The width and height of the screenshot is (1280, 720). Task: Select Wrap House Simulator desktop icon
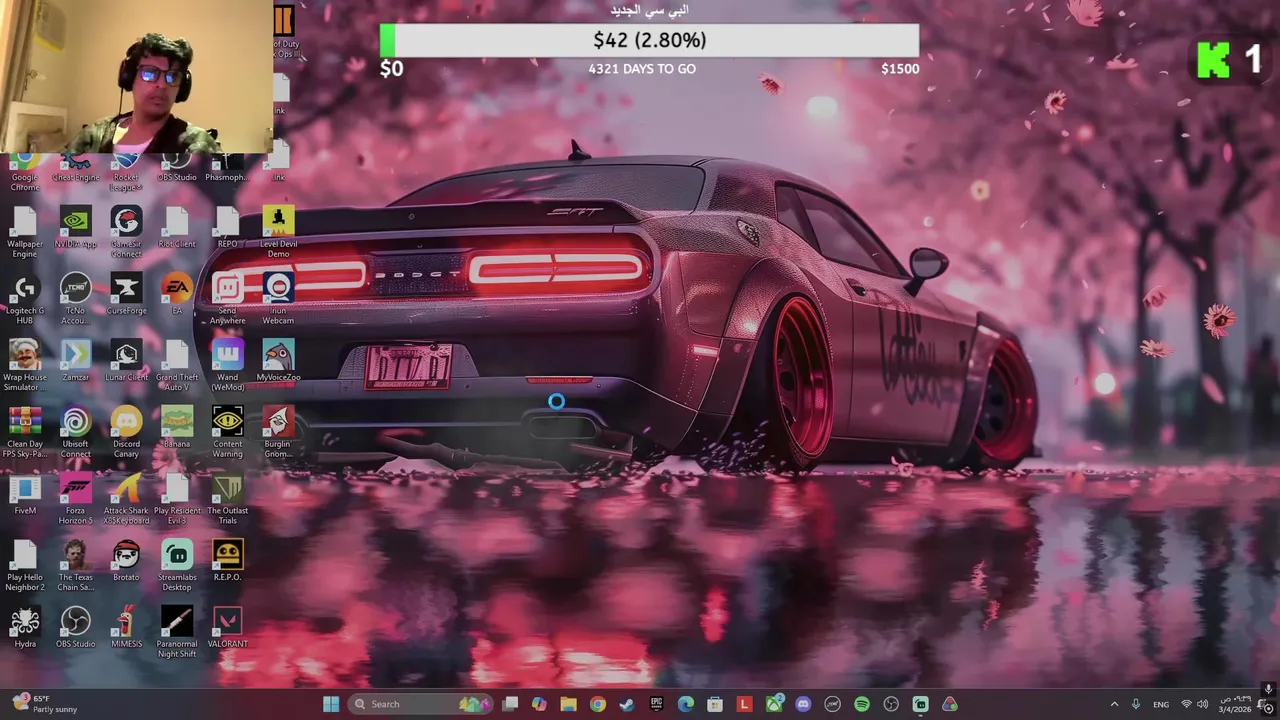click(x=25, y=366)
